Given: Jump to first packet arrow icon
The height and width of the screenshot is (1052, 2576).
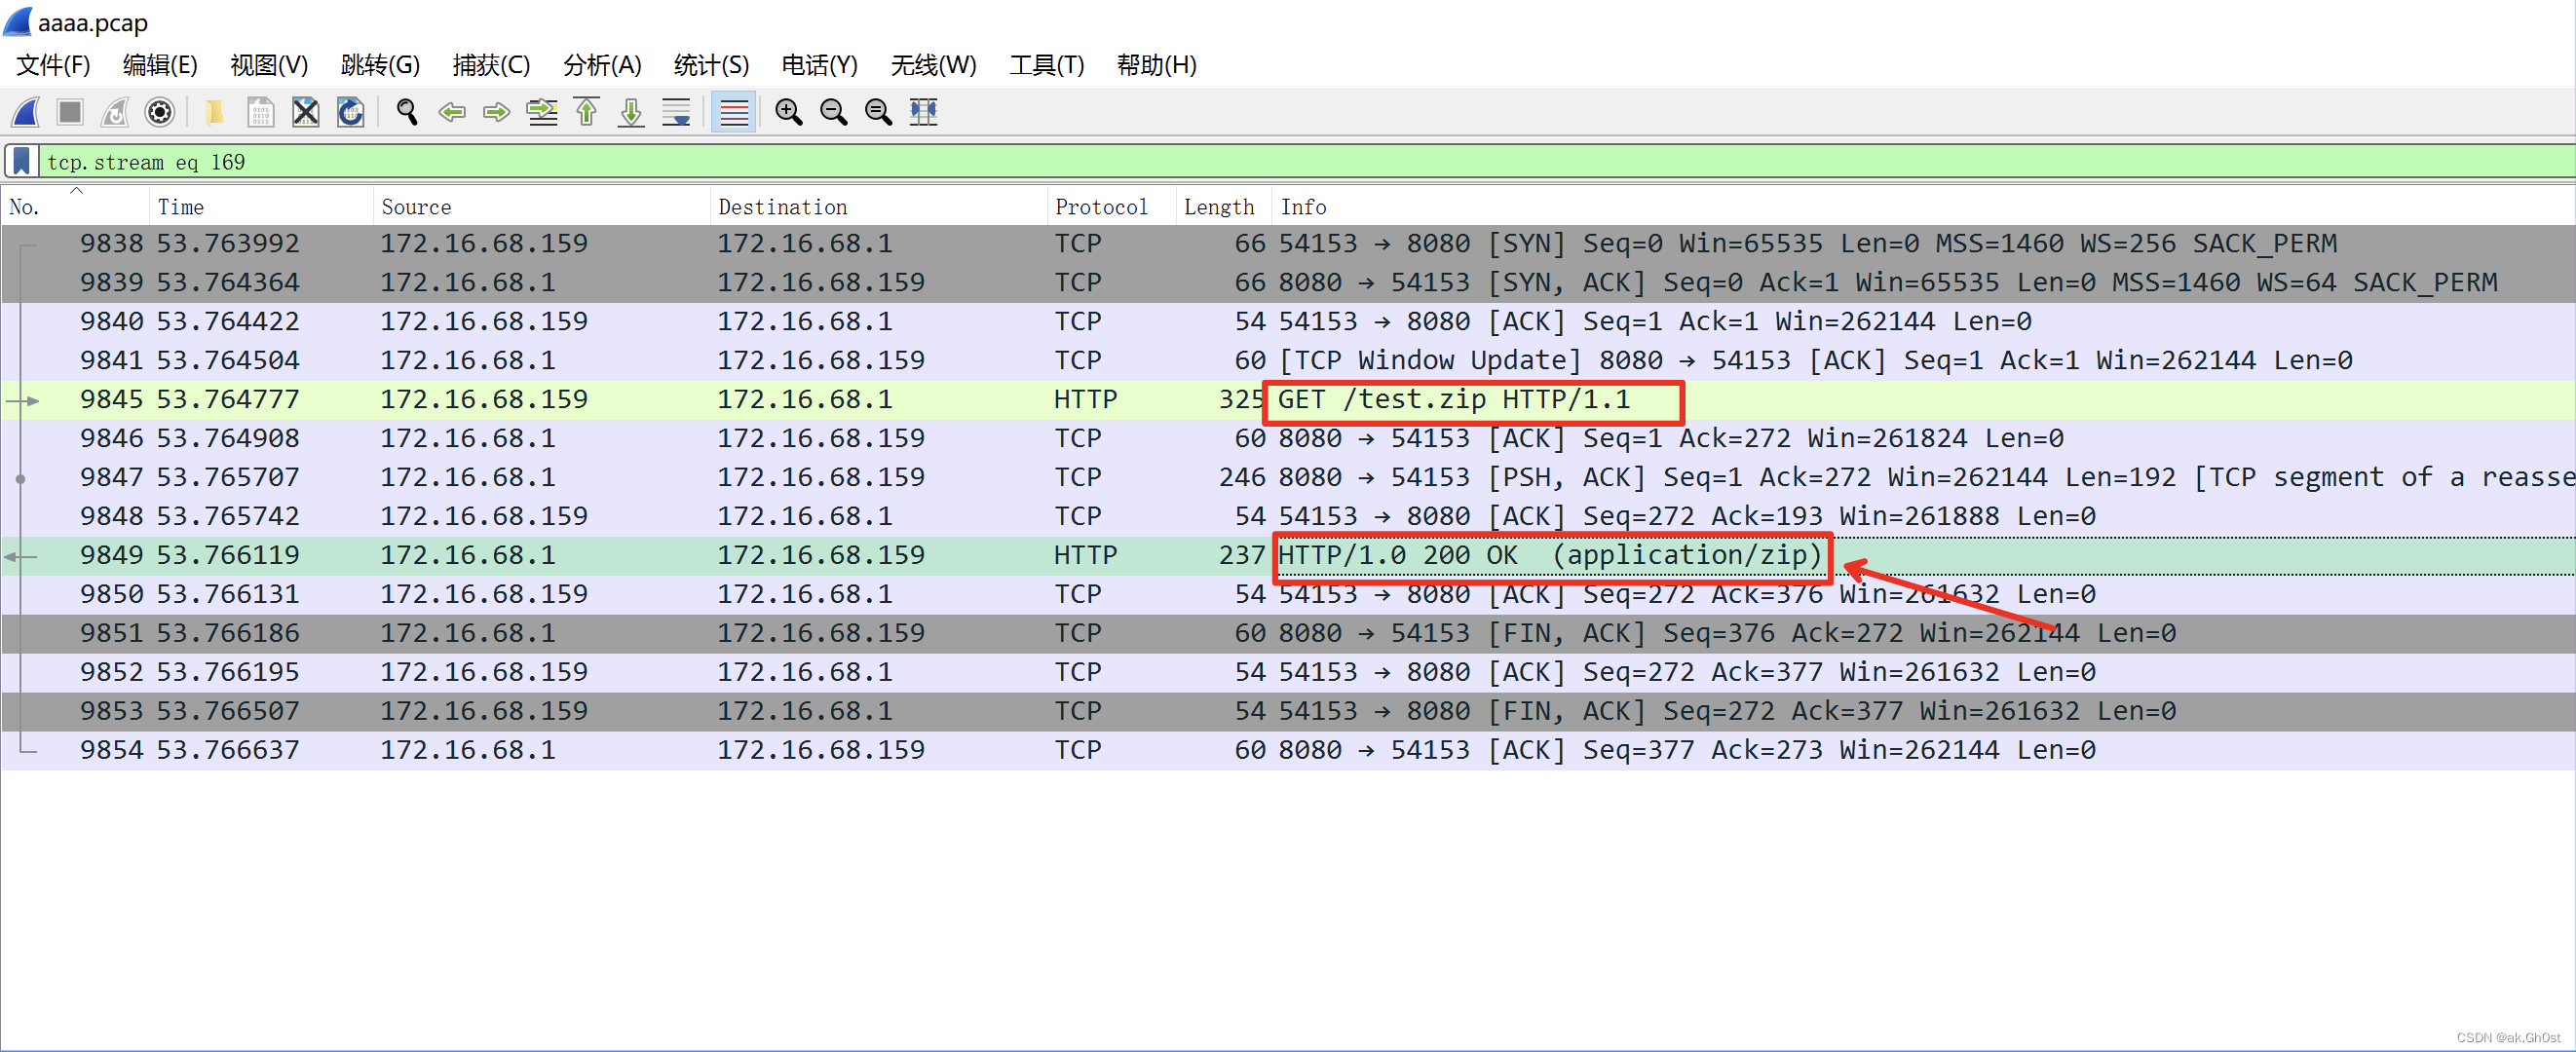Looking at the screenshot, I should click(587, 112).
